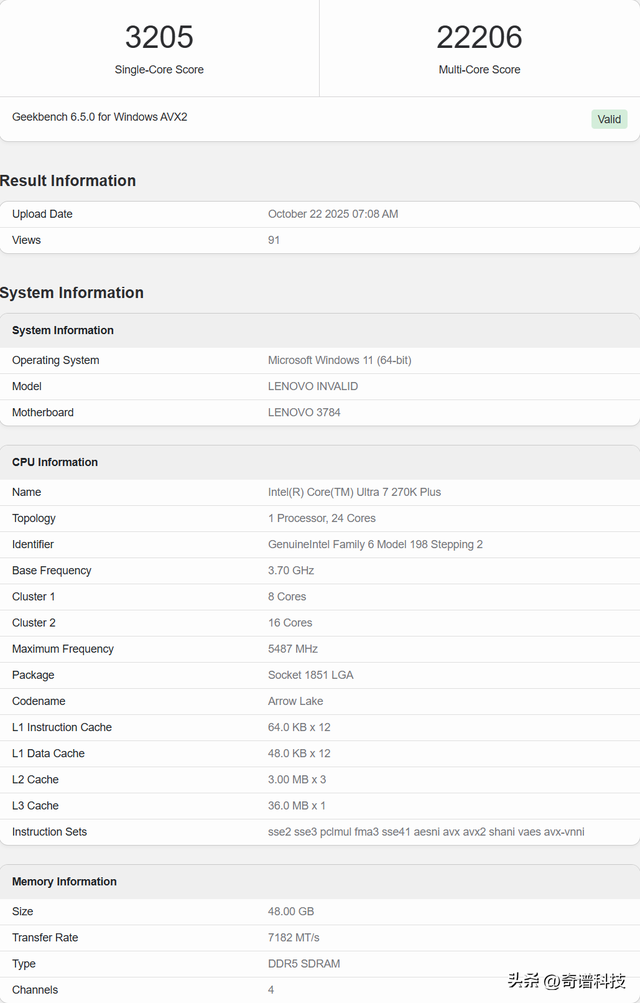This screenshot has width=640, height=1003.
Task: Click the Multi-Core Score label
Action: coord(479,70)
